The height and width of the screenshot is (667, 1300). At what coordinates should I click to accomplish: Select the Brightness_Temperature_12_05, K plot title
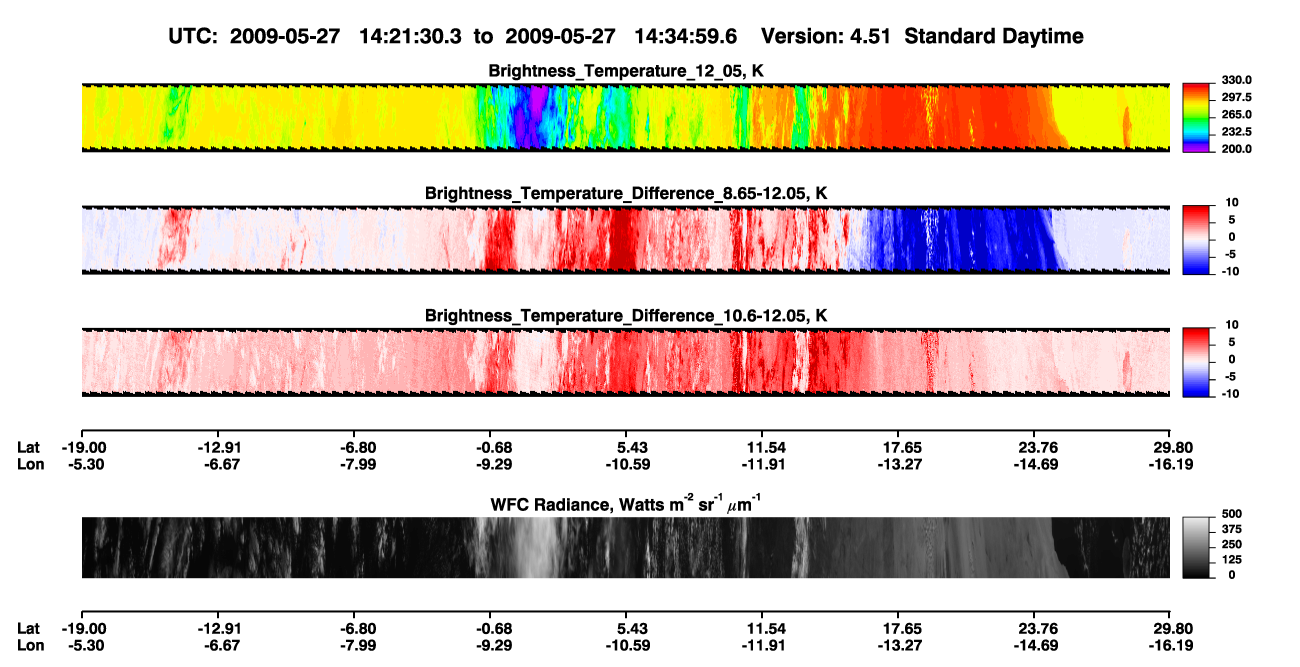626,71
